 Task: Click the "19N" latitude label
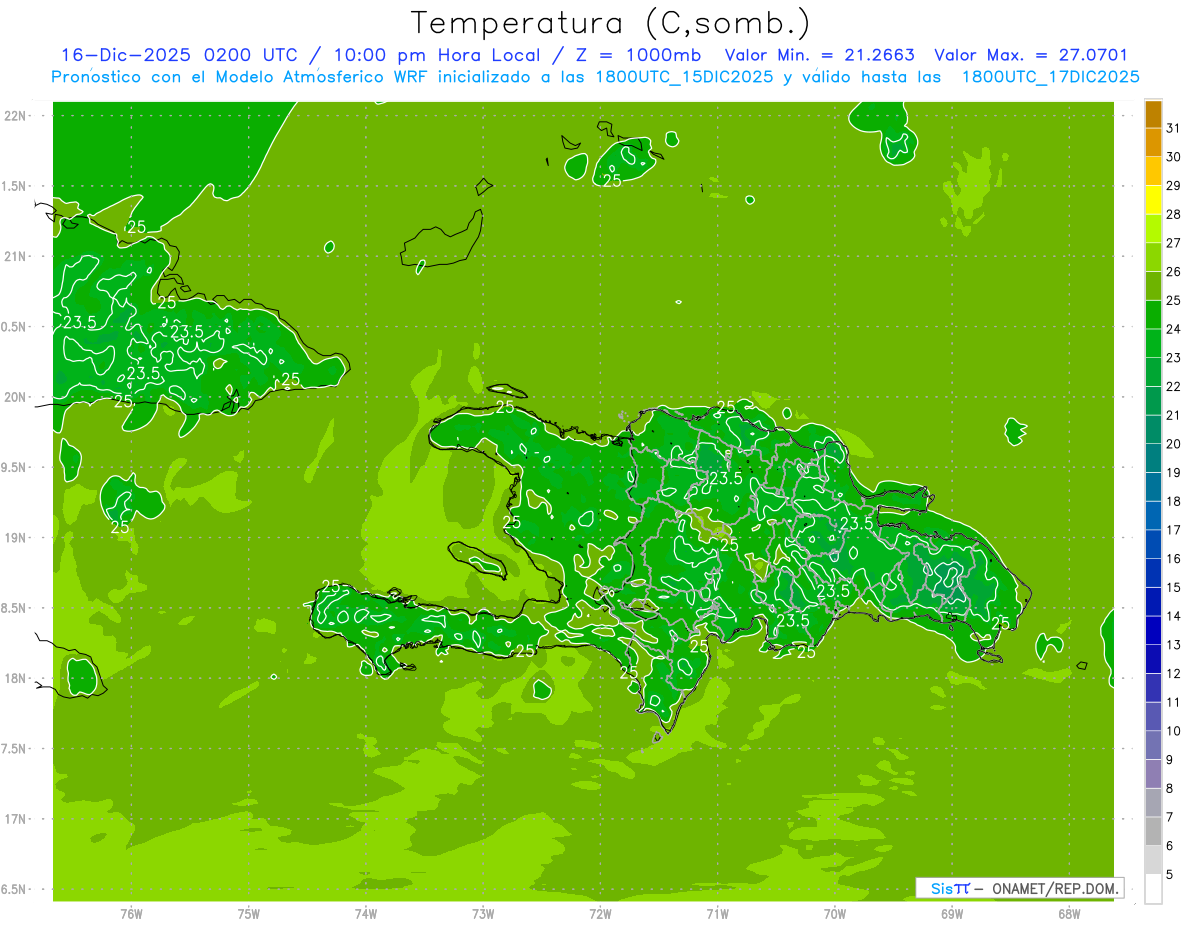pos(17,538)
